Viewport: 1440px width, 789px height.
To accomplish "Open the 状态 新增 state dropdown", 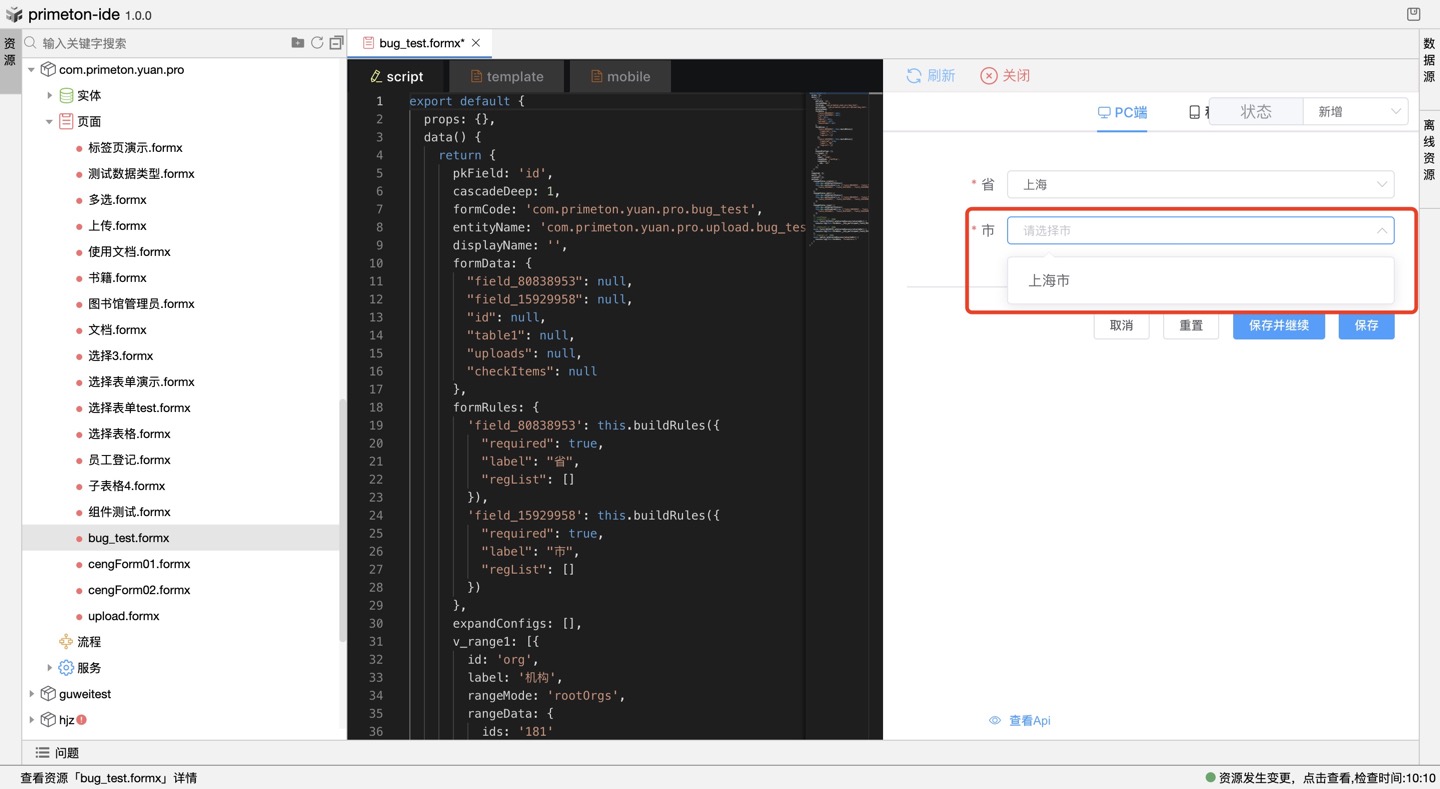I will pos(1355,112).
